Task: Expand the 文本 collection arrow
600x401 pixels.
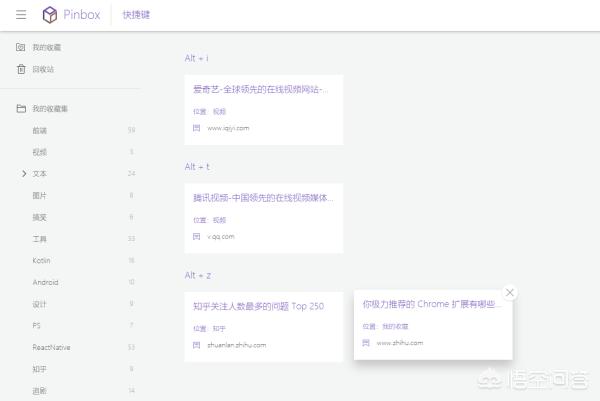Action: 23,174
